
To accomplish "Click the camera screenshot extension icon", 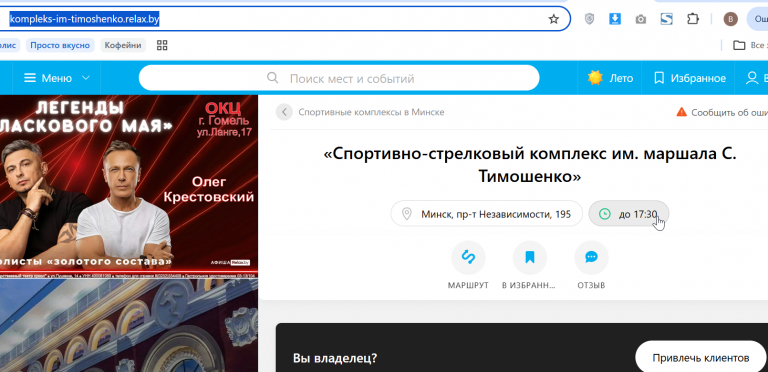I will click(x=640, y=20).
